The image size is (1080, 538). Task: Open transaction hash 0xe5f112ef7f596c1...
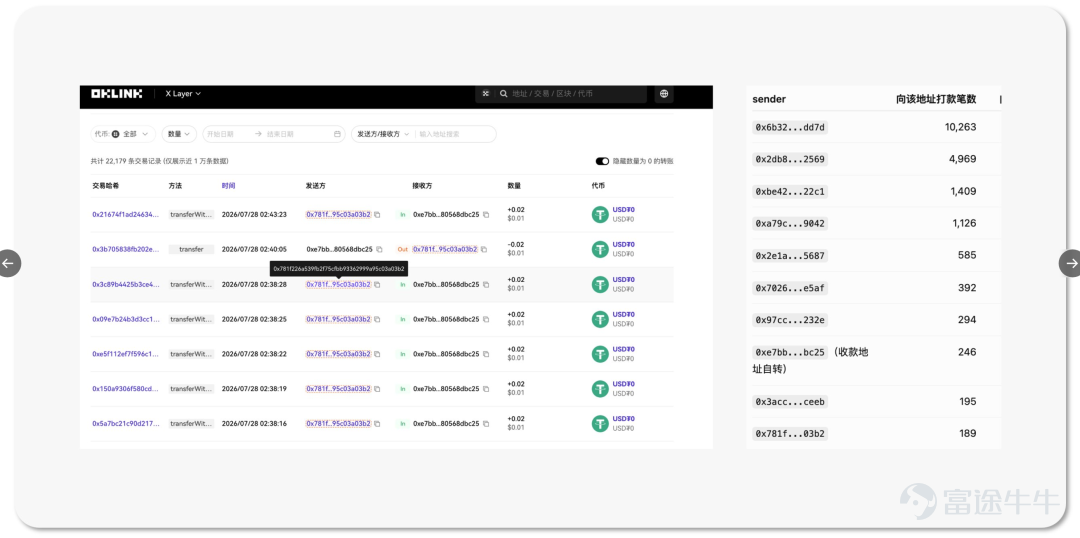pyautogui.click(x=125, y=354)
